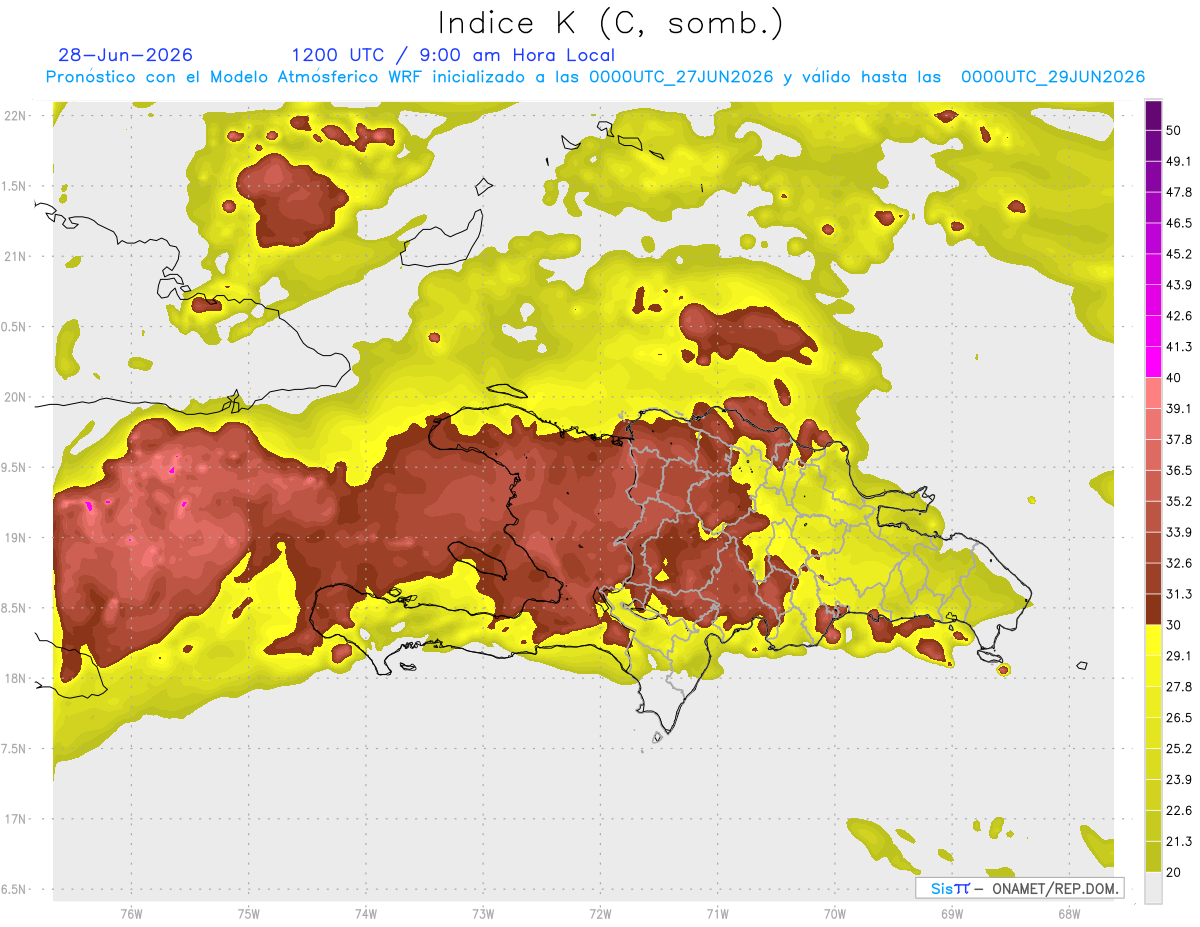
Task: Pick the dark purple swatch above 50
Action: (x=1153, y=115)
